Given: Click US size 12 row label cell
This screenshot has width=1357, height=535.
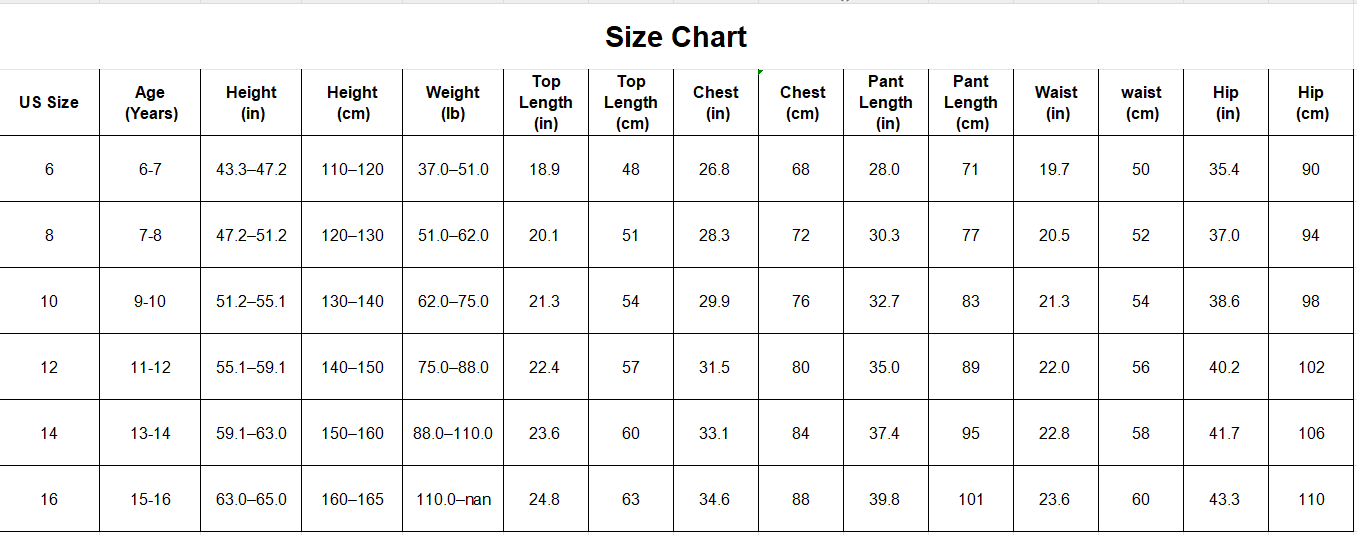Looking at the screenshot, I should tap(49, 367).
